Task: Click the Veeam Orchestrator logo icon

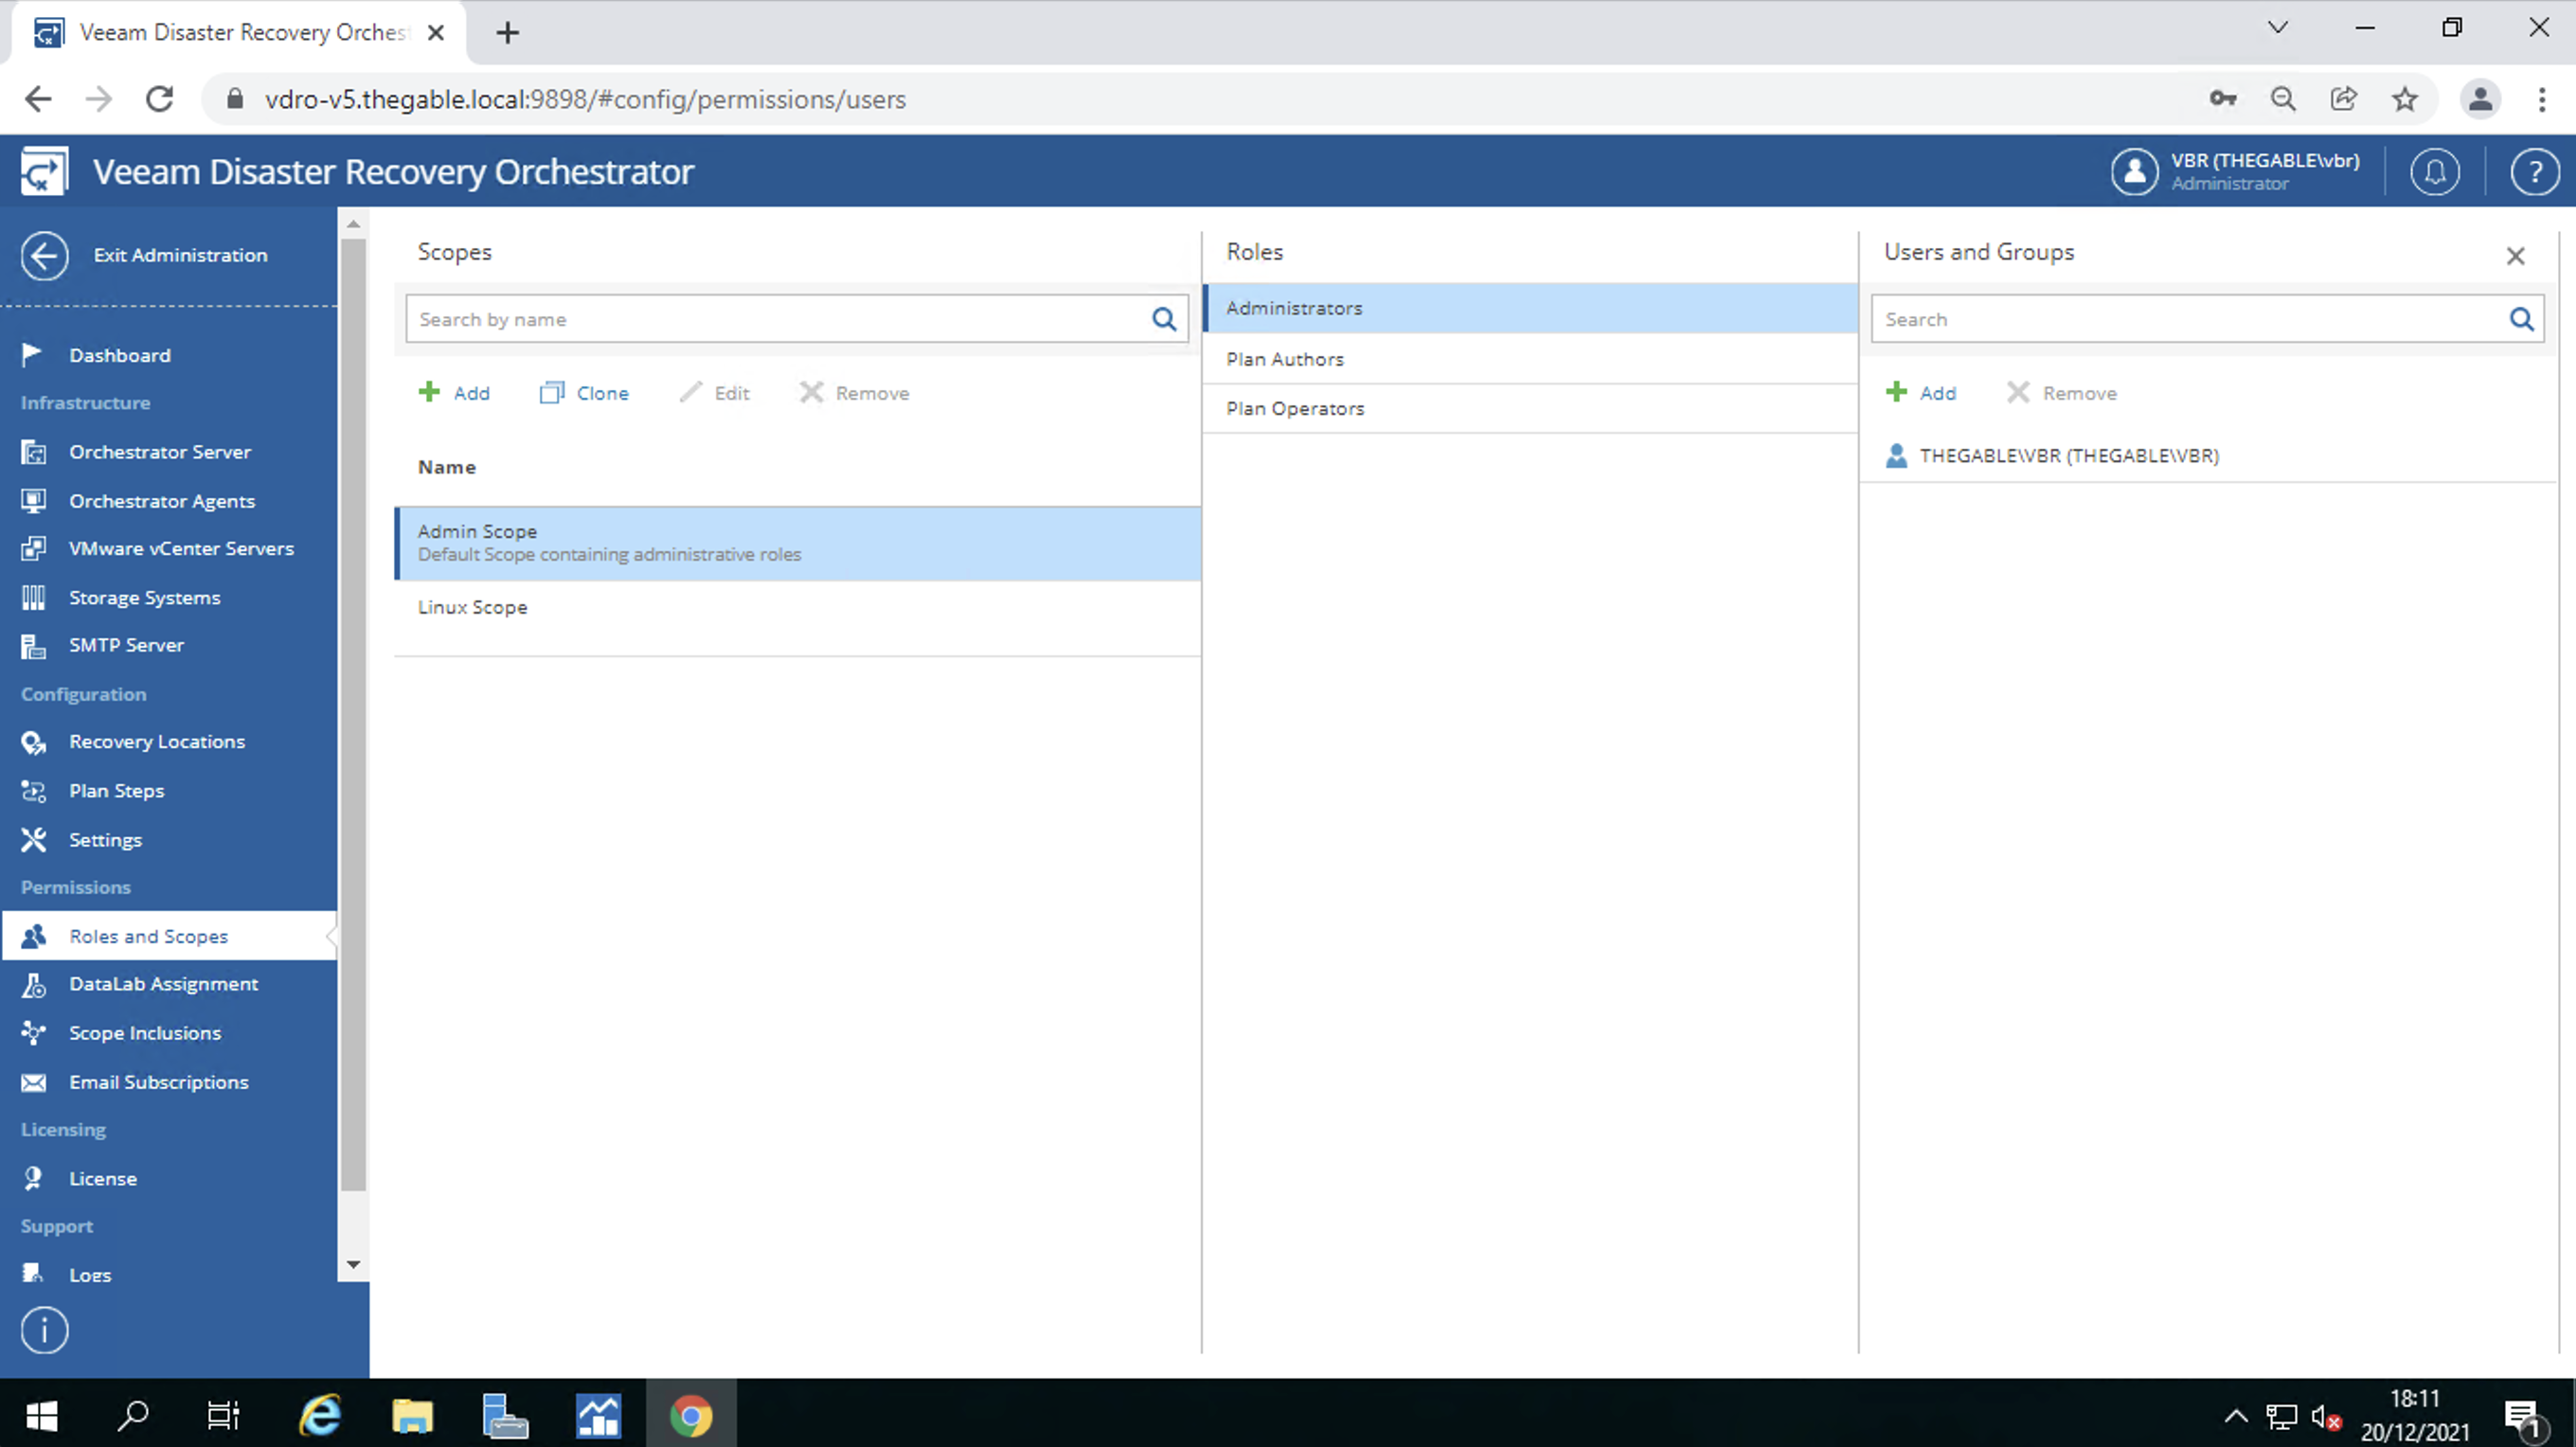Action: [44, 171]
